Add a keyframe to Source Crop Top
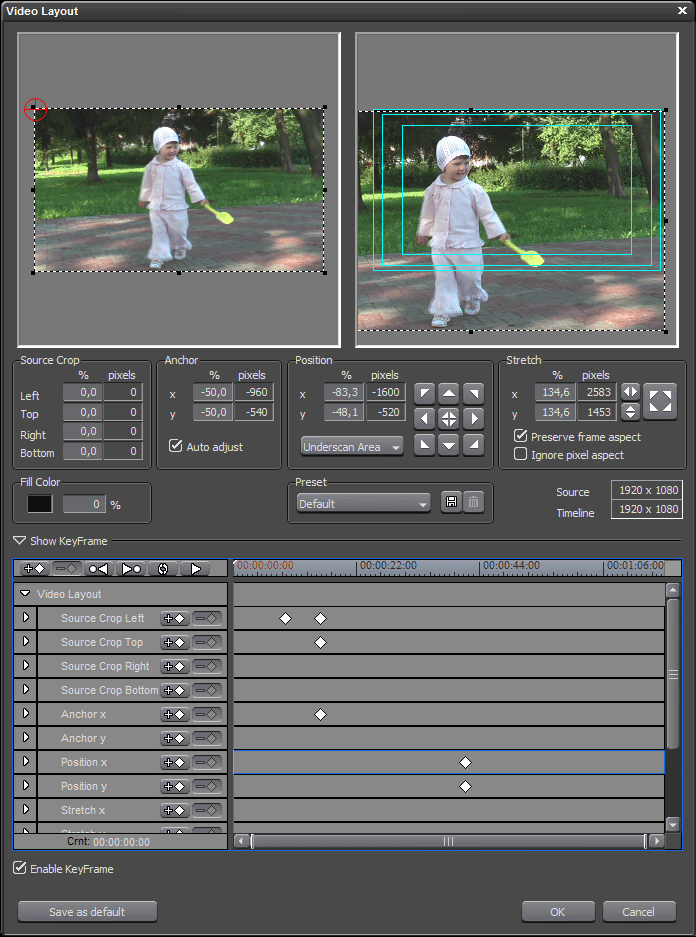 (175, 643)
